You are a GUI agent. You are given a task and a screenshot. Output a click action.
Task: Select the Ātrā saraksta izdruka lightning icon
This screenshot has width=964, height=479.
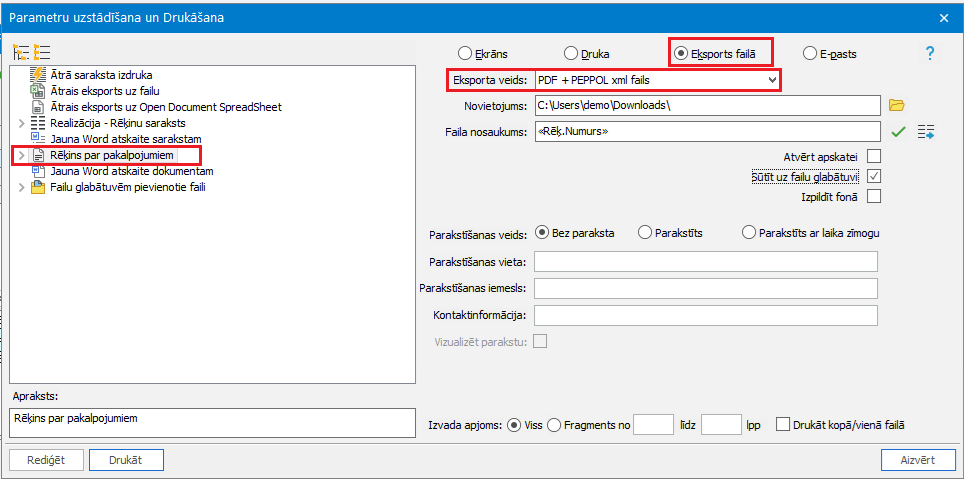38,75
